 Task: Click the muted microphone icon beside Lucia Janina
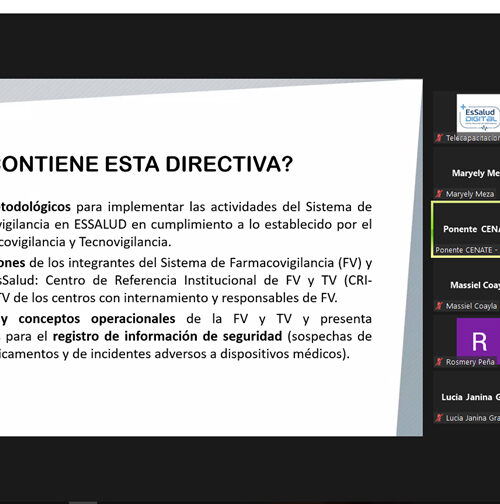click(439, 418)
